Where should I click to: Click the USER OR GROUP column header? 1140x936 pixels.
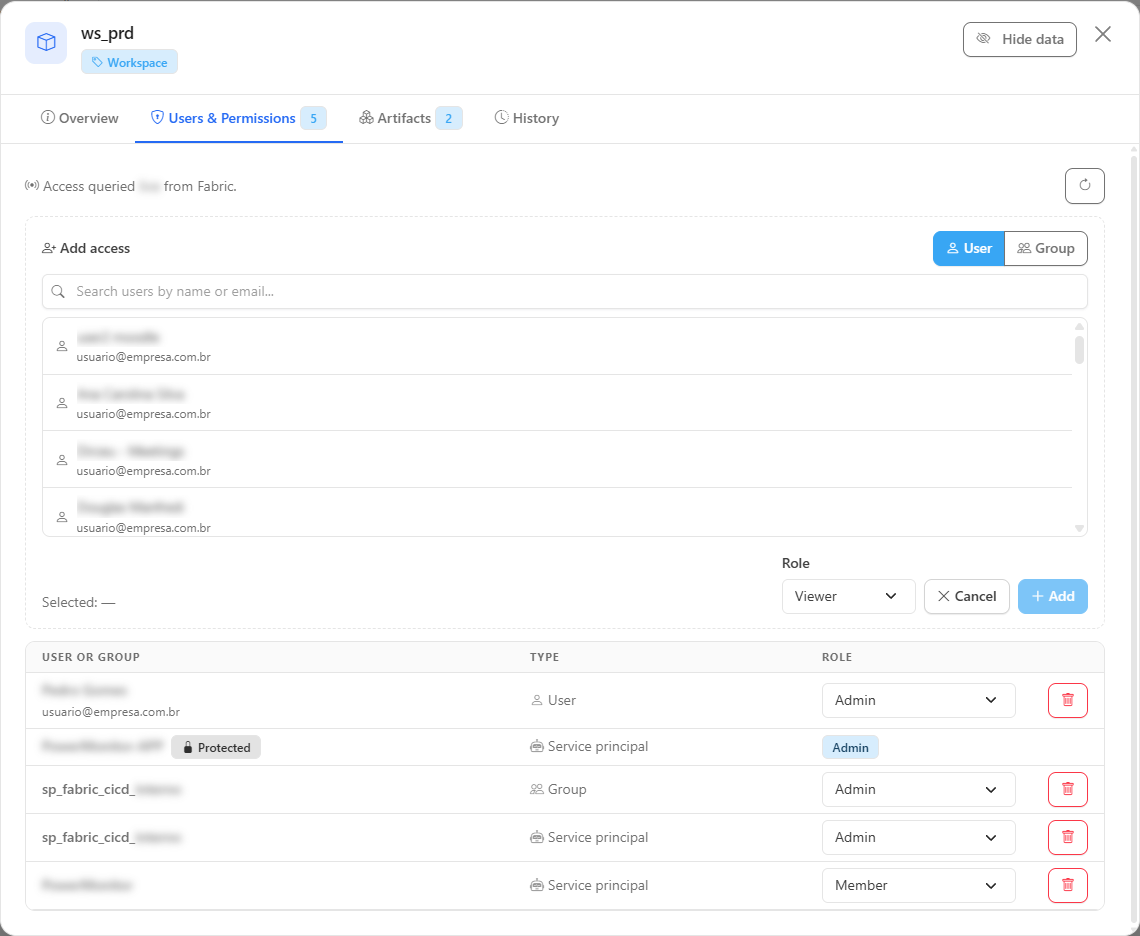pos(91,657)
